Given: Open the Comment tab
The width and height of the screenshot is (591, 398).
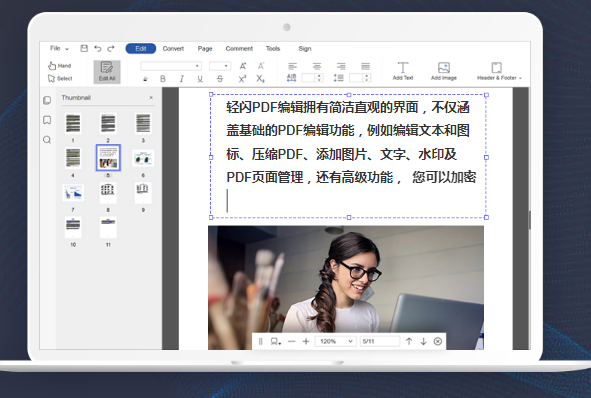Looking at the screenshot, I should pyautogui.click(x=239, y=49).
